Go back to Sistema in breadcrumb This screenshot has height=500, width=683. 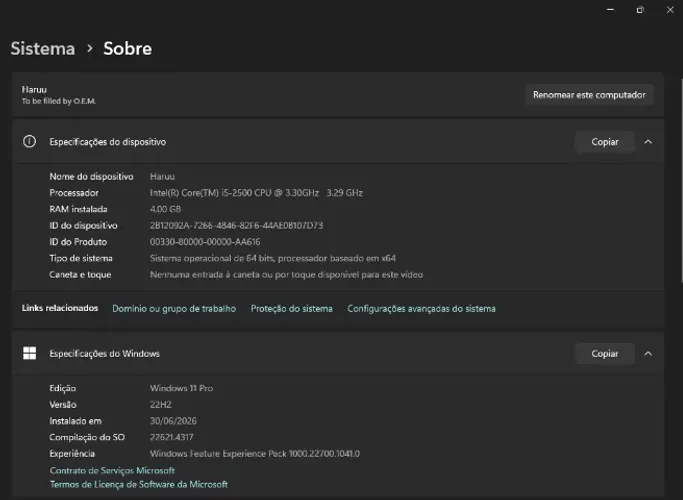43,48
